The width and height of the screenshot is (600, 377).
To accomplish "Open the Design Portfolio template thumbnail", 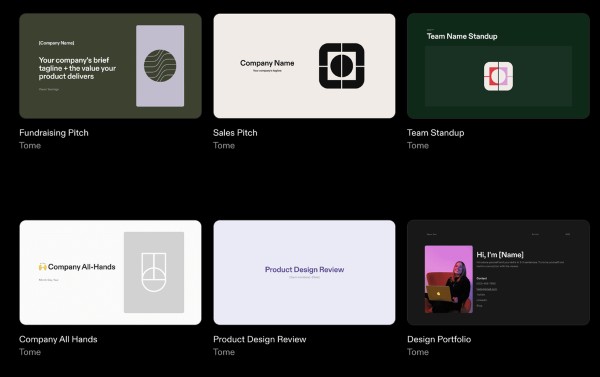I will pos(498,273).
